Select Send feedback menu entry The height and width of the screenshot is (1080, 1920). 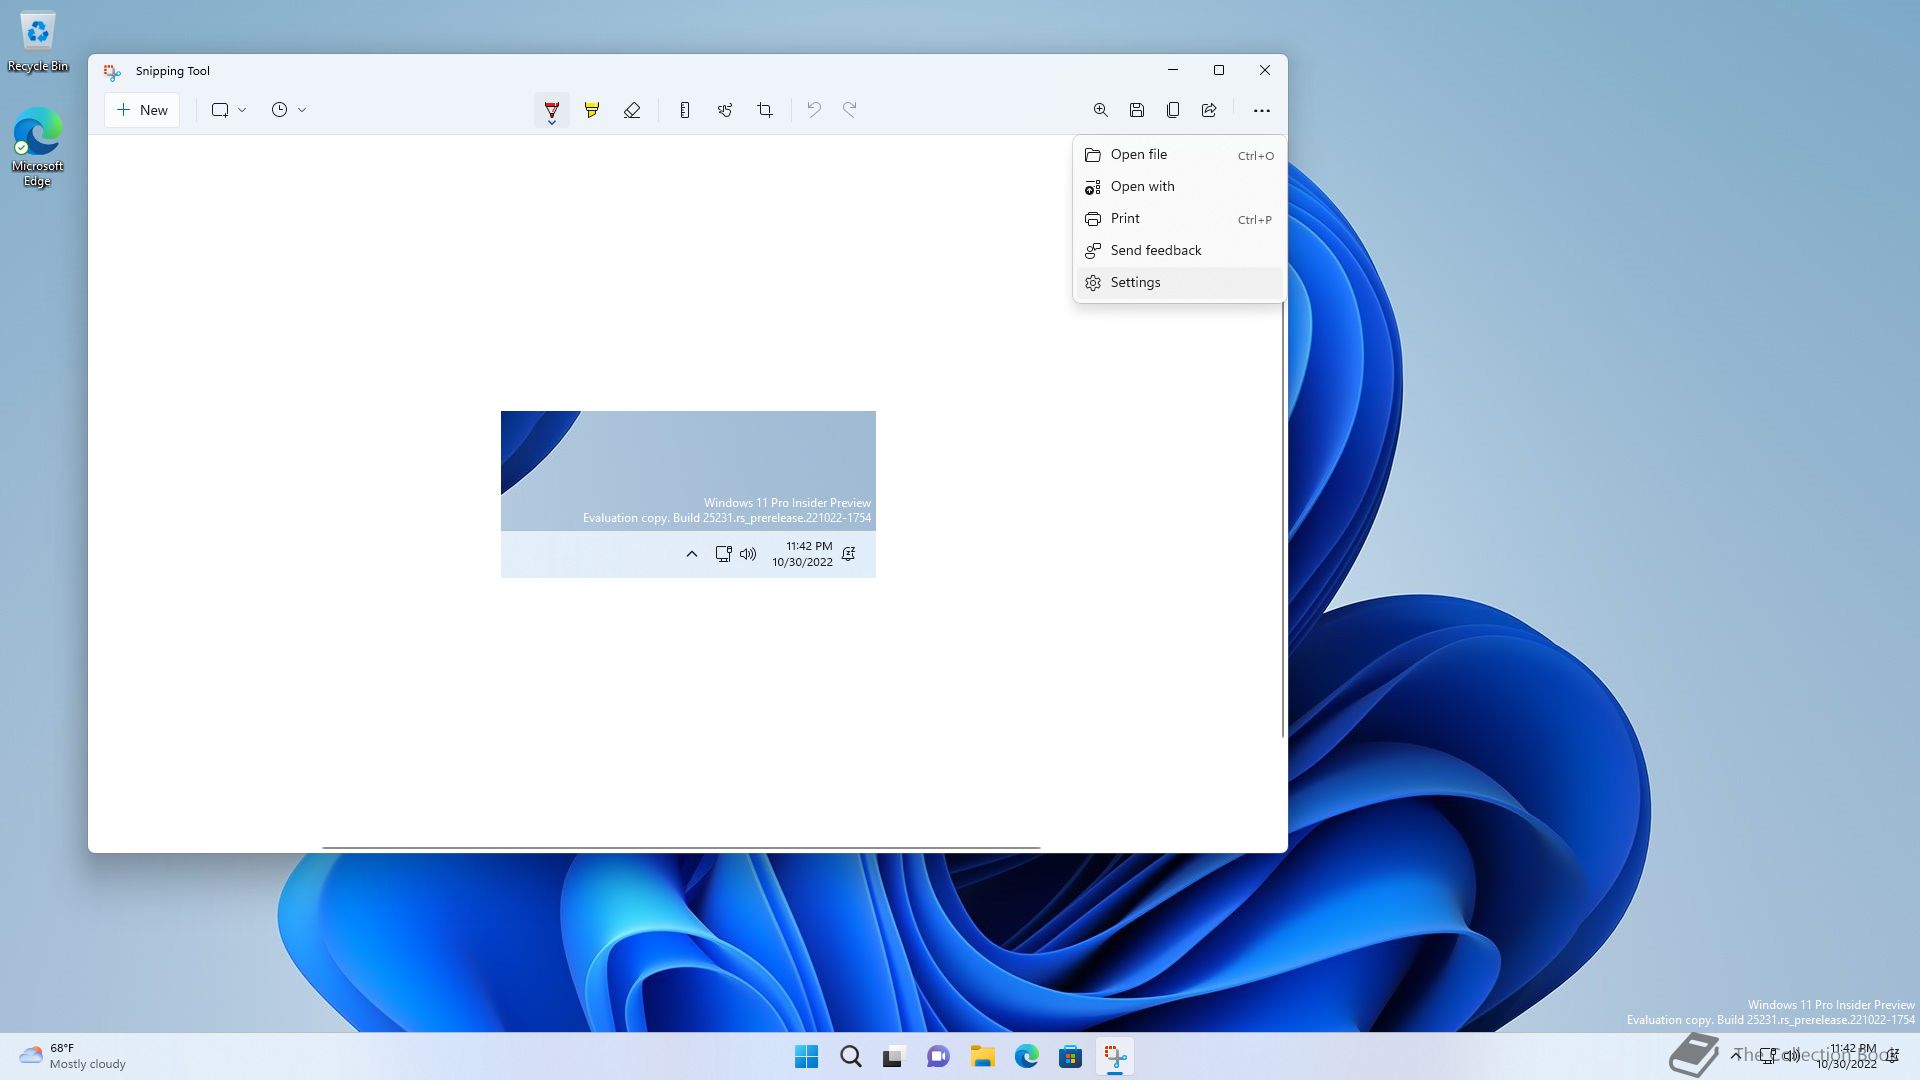coord(1179,251)
